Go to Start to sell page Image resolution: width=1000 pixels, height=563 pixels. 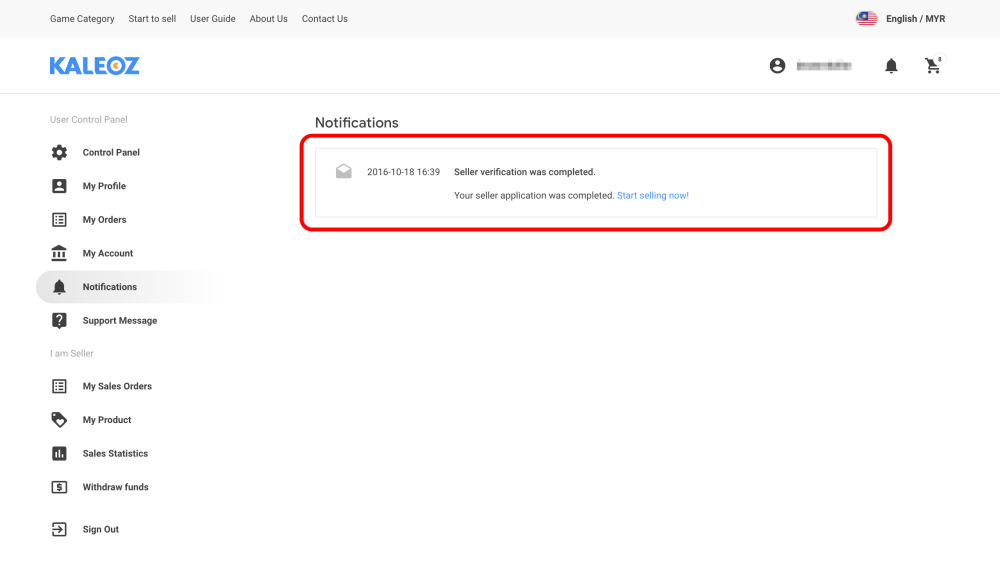(152, 19)
